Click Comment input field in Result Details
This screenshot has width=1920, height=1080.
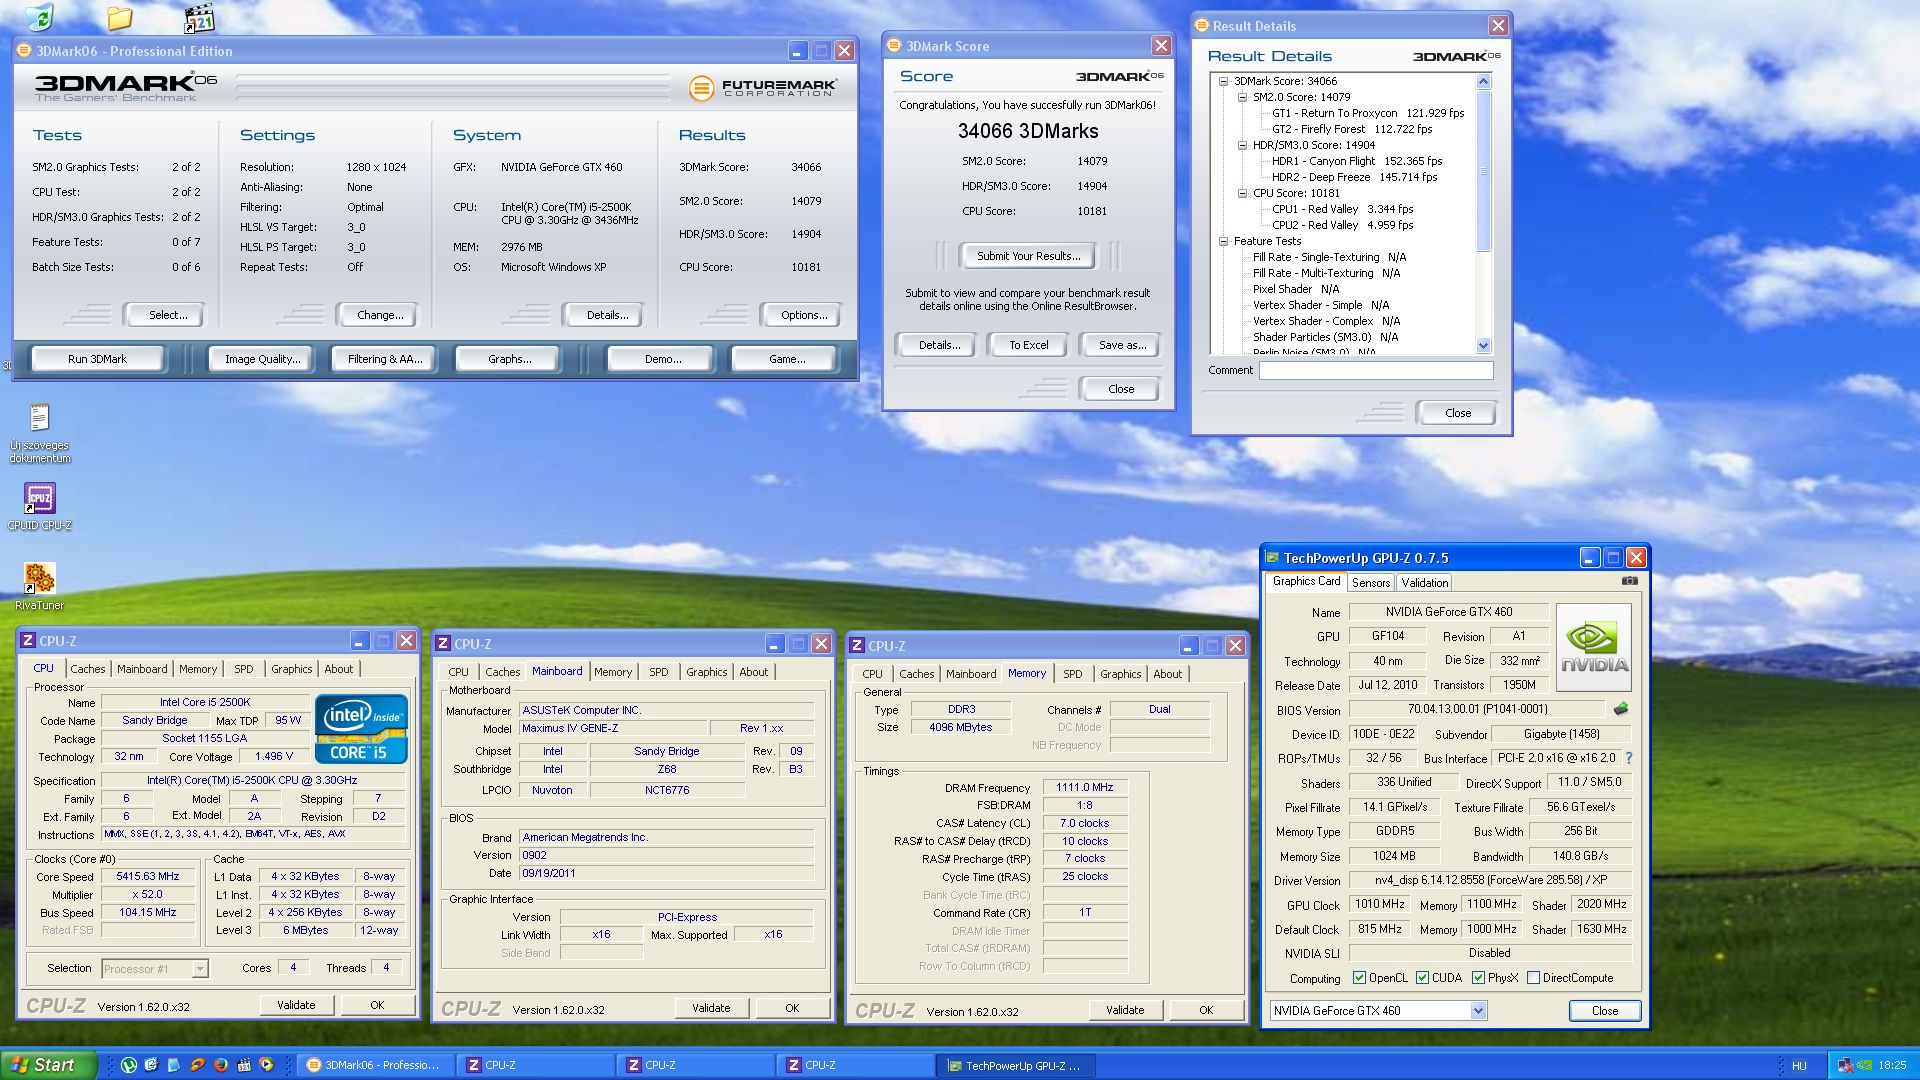pos(1375,370)
